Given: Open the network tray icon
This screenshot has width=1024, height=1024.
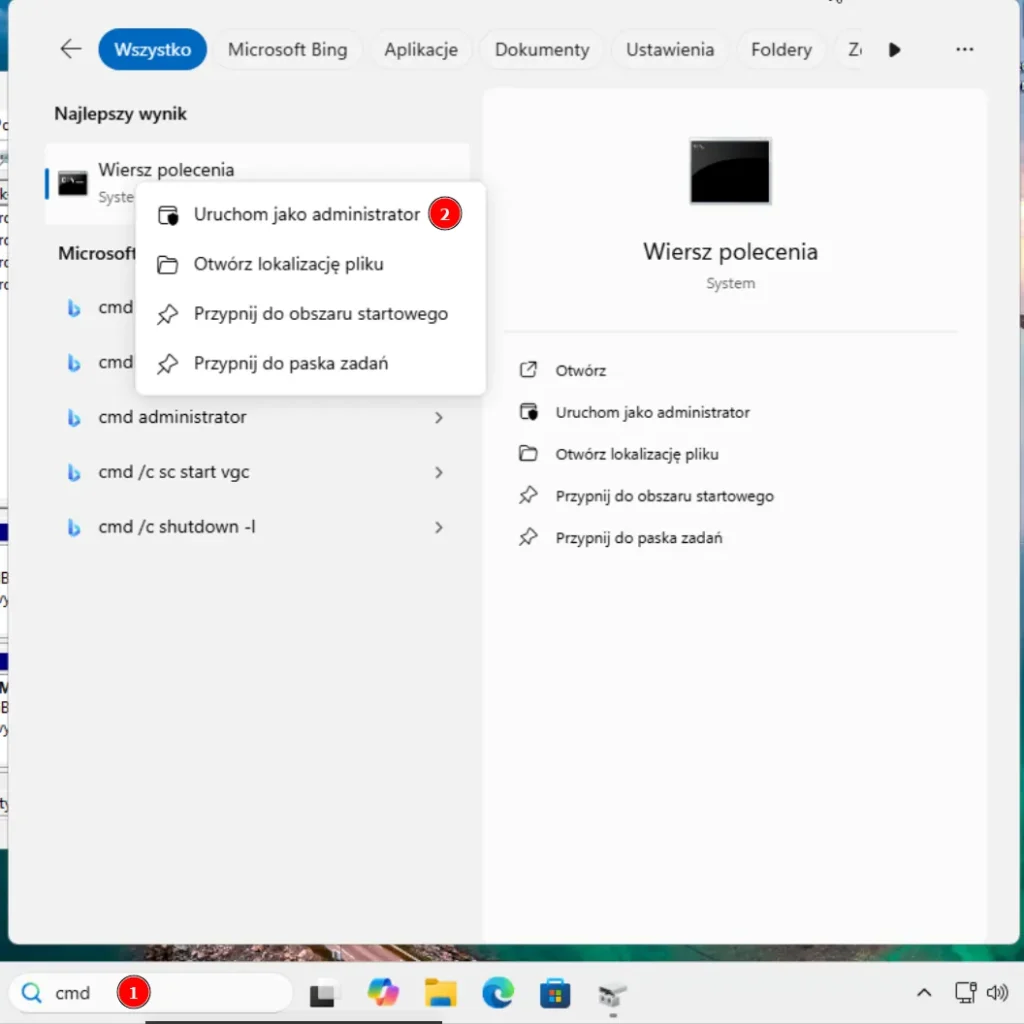Looking at the screenshot, I should [965, 993].
